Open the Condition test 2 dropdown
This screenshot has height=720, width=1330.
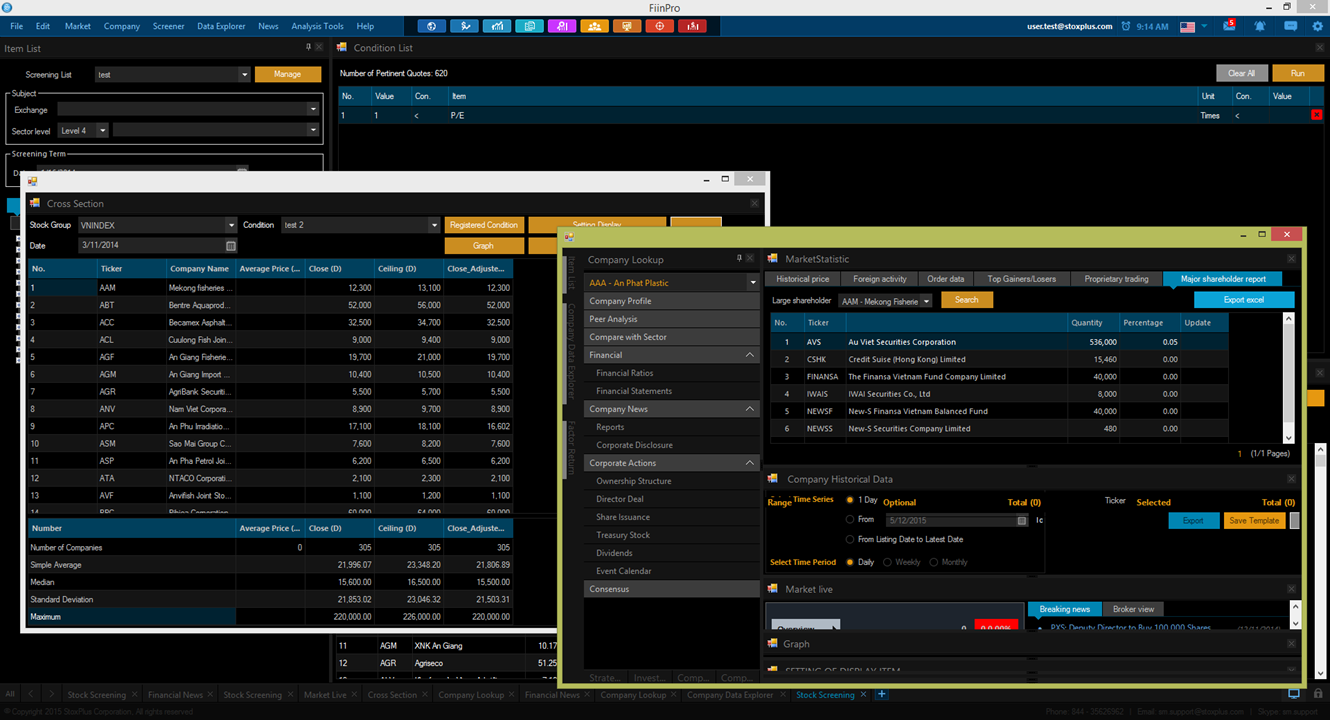pos(434,225)
